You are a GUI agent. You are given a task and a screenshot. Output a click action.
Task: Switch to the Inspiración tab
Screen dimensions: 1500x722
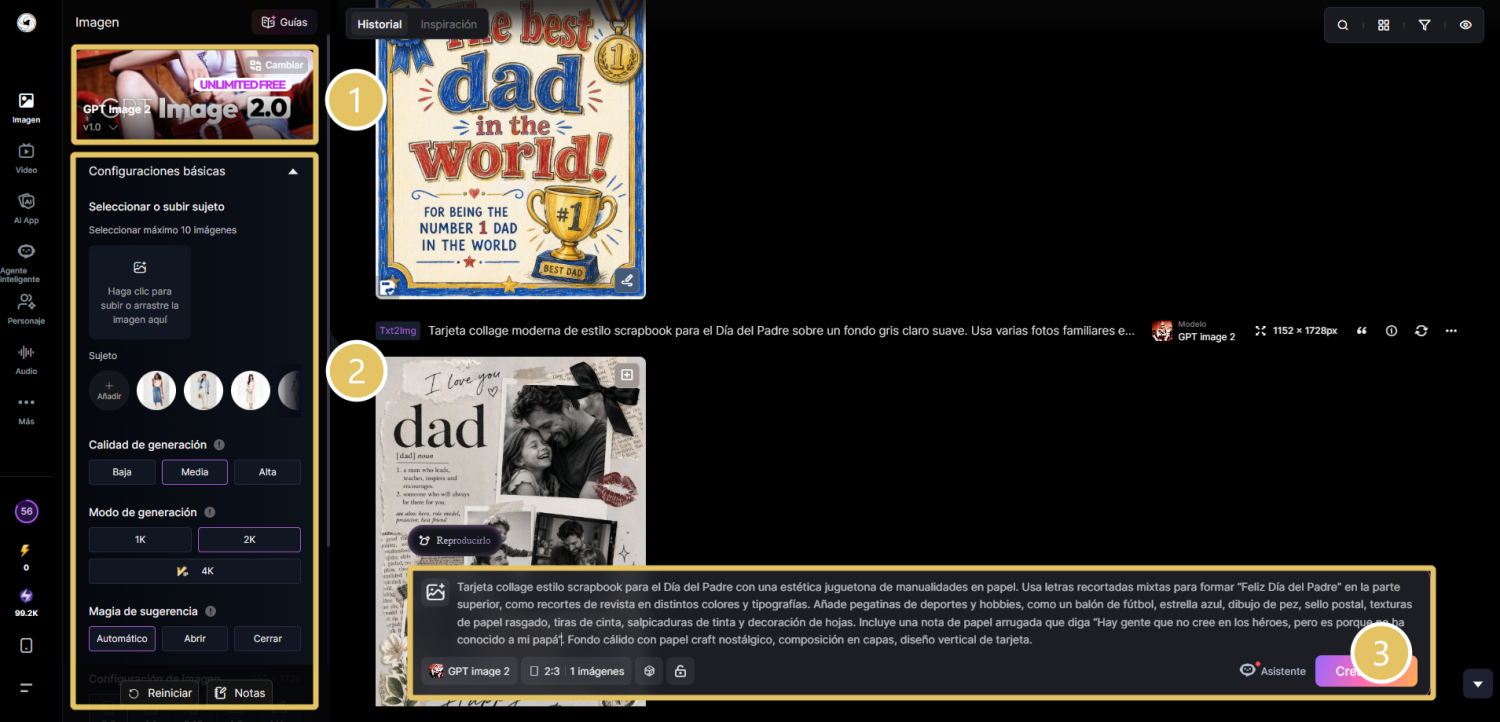449,24
